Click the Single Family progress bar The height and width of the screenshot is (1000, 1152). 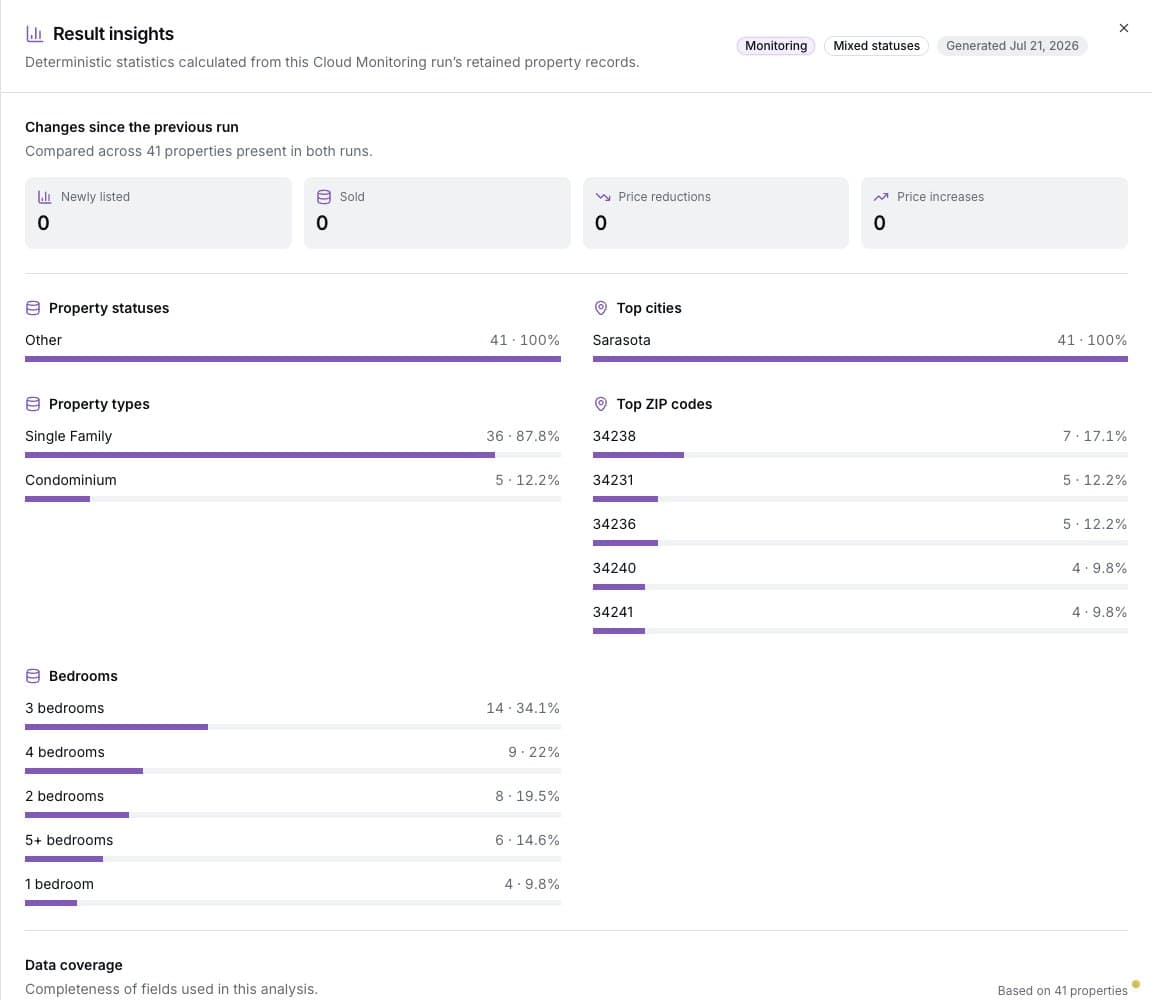tap(292, 455)
